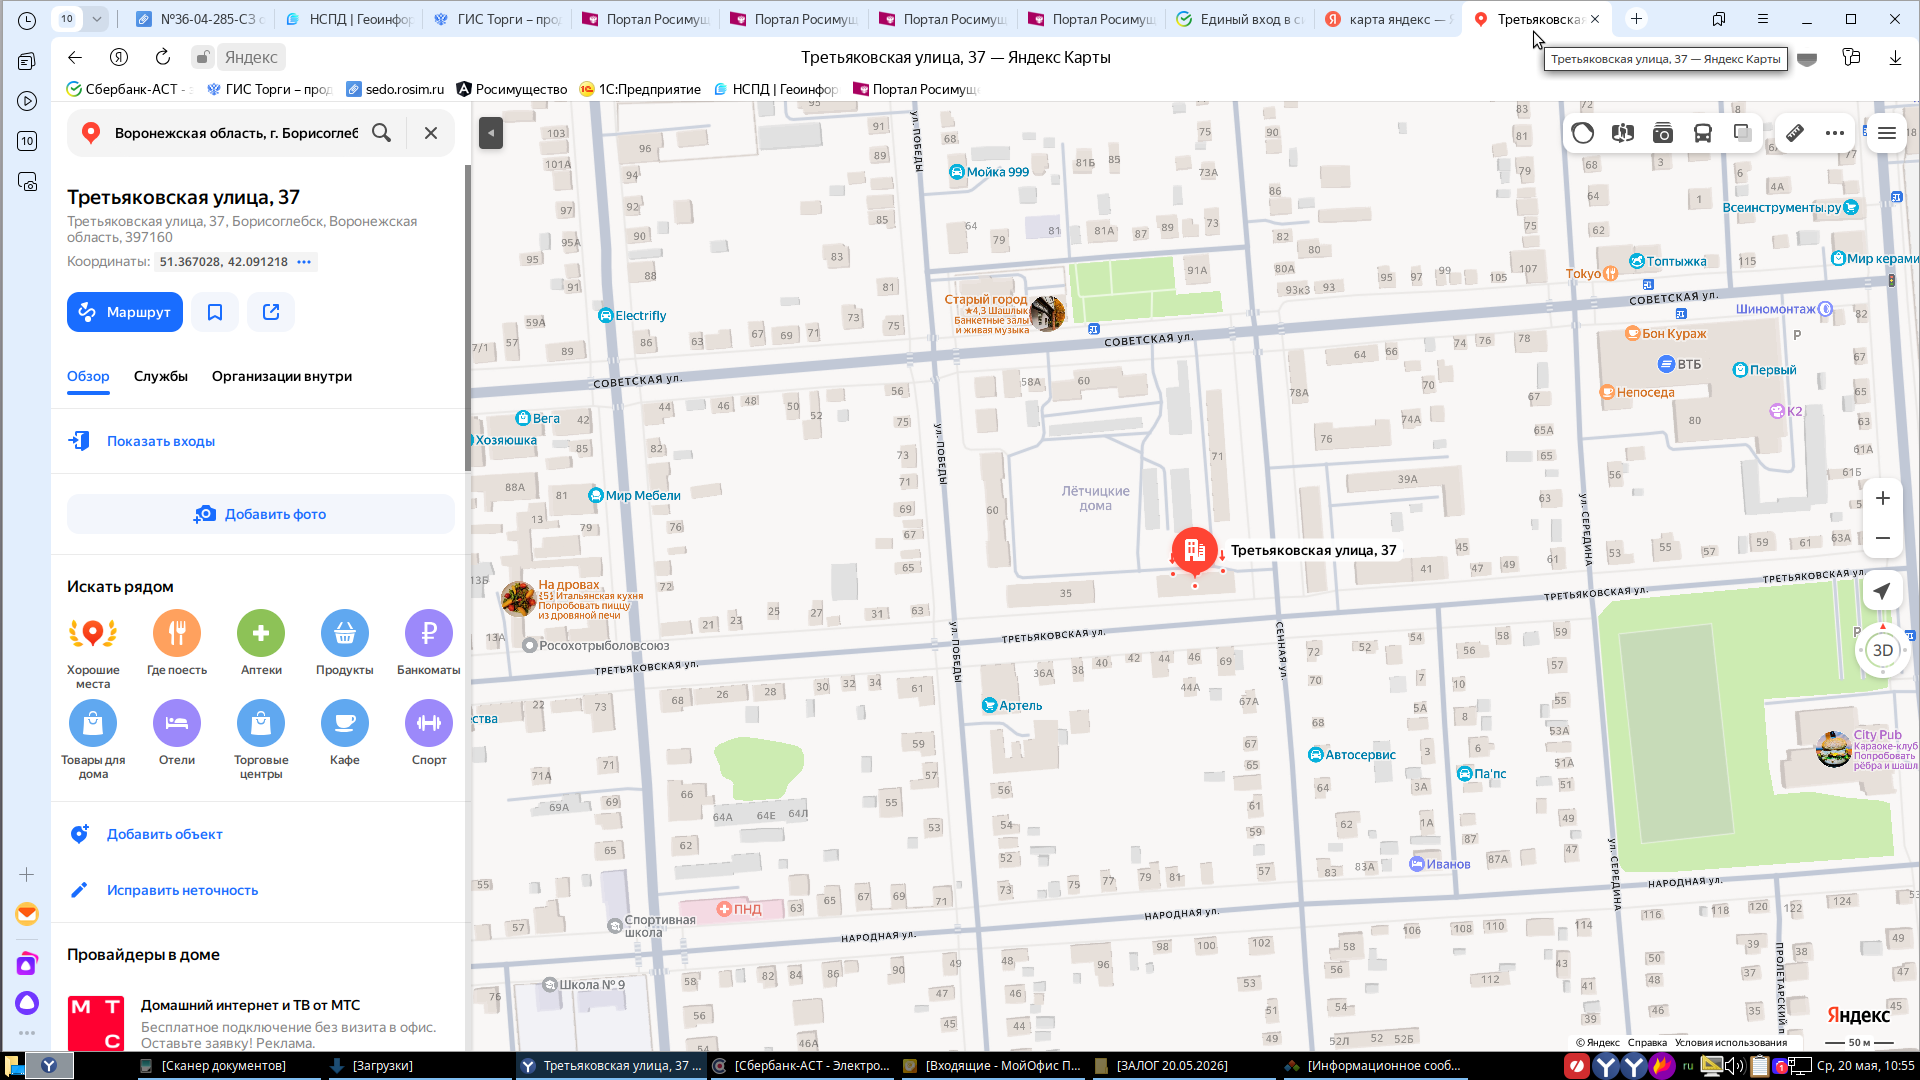Open Организации внутри tab
The width and height of the screenshot is (1920, 1080).
pos(282,376)
